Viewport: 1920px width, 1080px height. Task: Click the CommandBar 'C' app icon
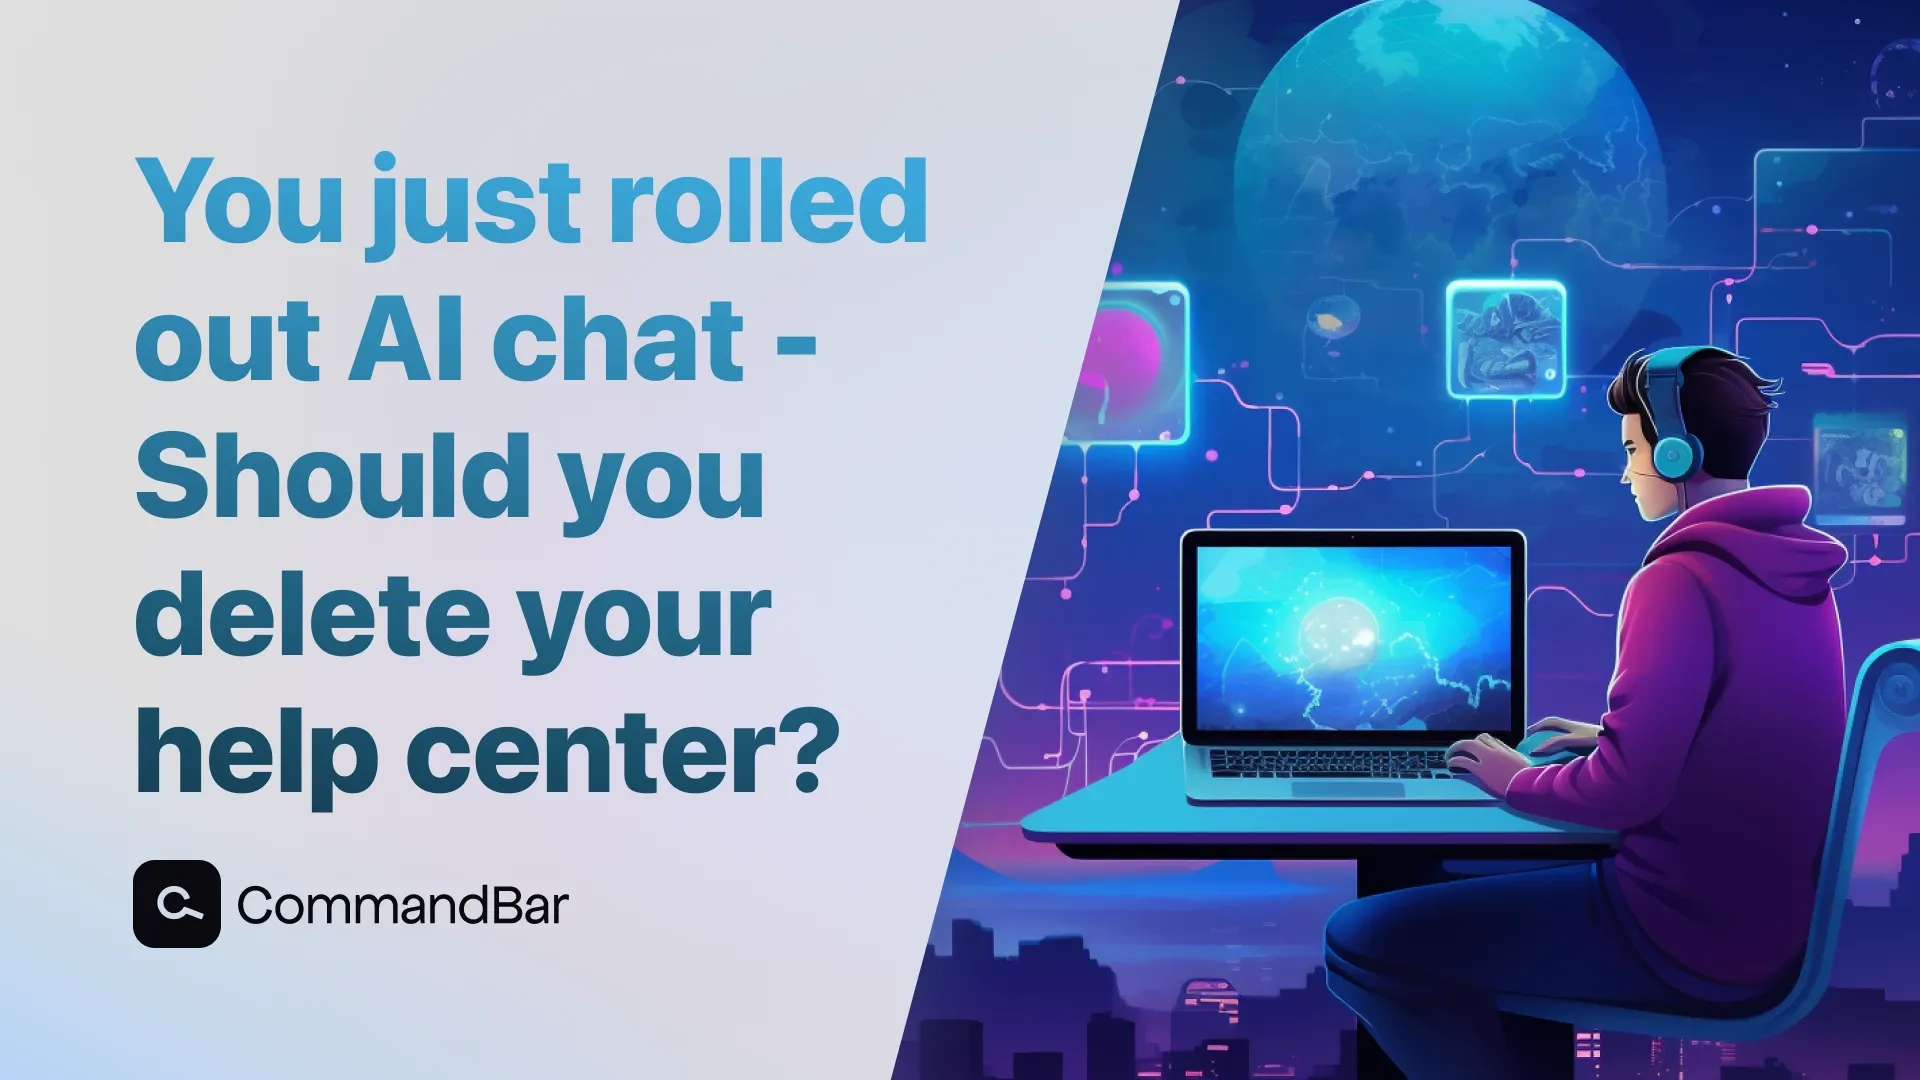click(x=175, y=901)
